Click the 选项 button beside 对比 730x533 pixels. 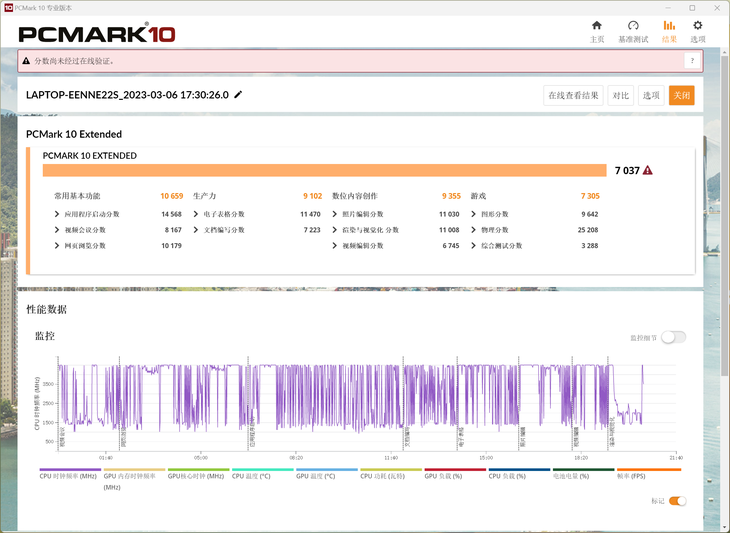click(651, 95)
